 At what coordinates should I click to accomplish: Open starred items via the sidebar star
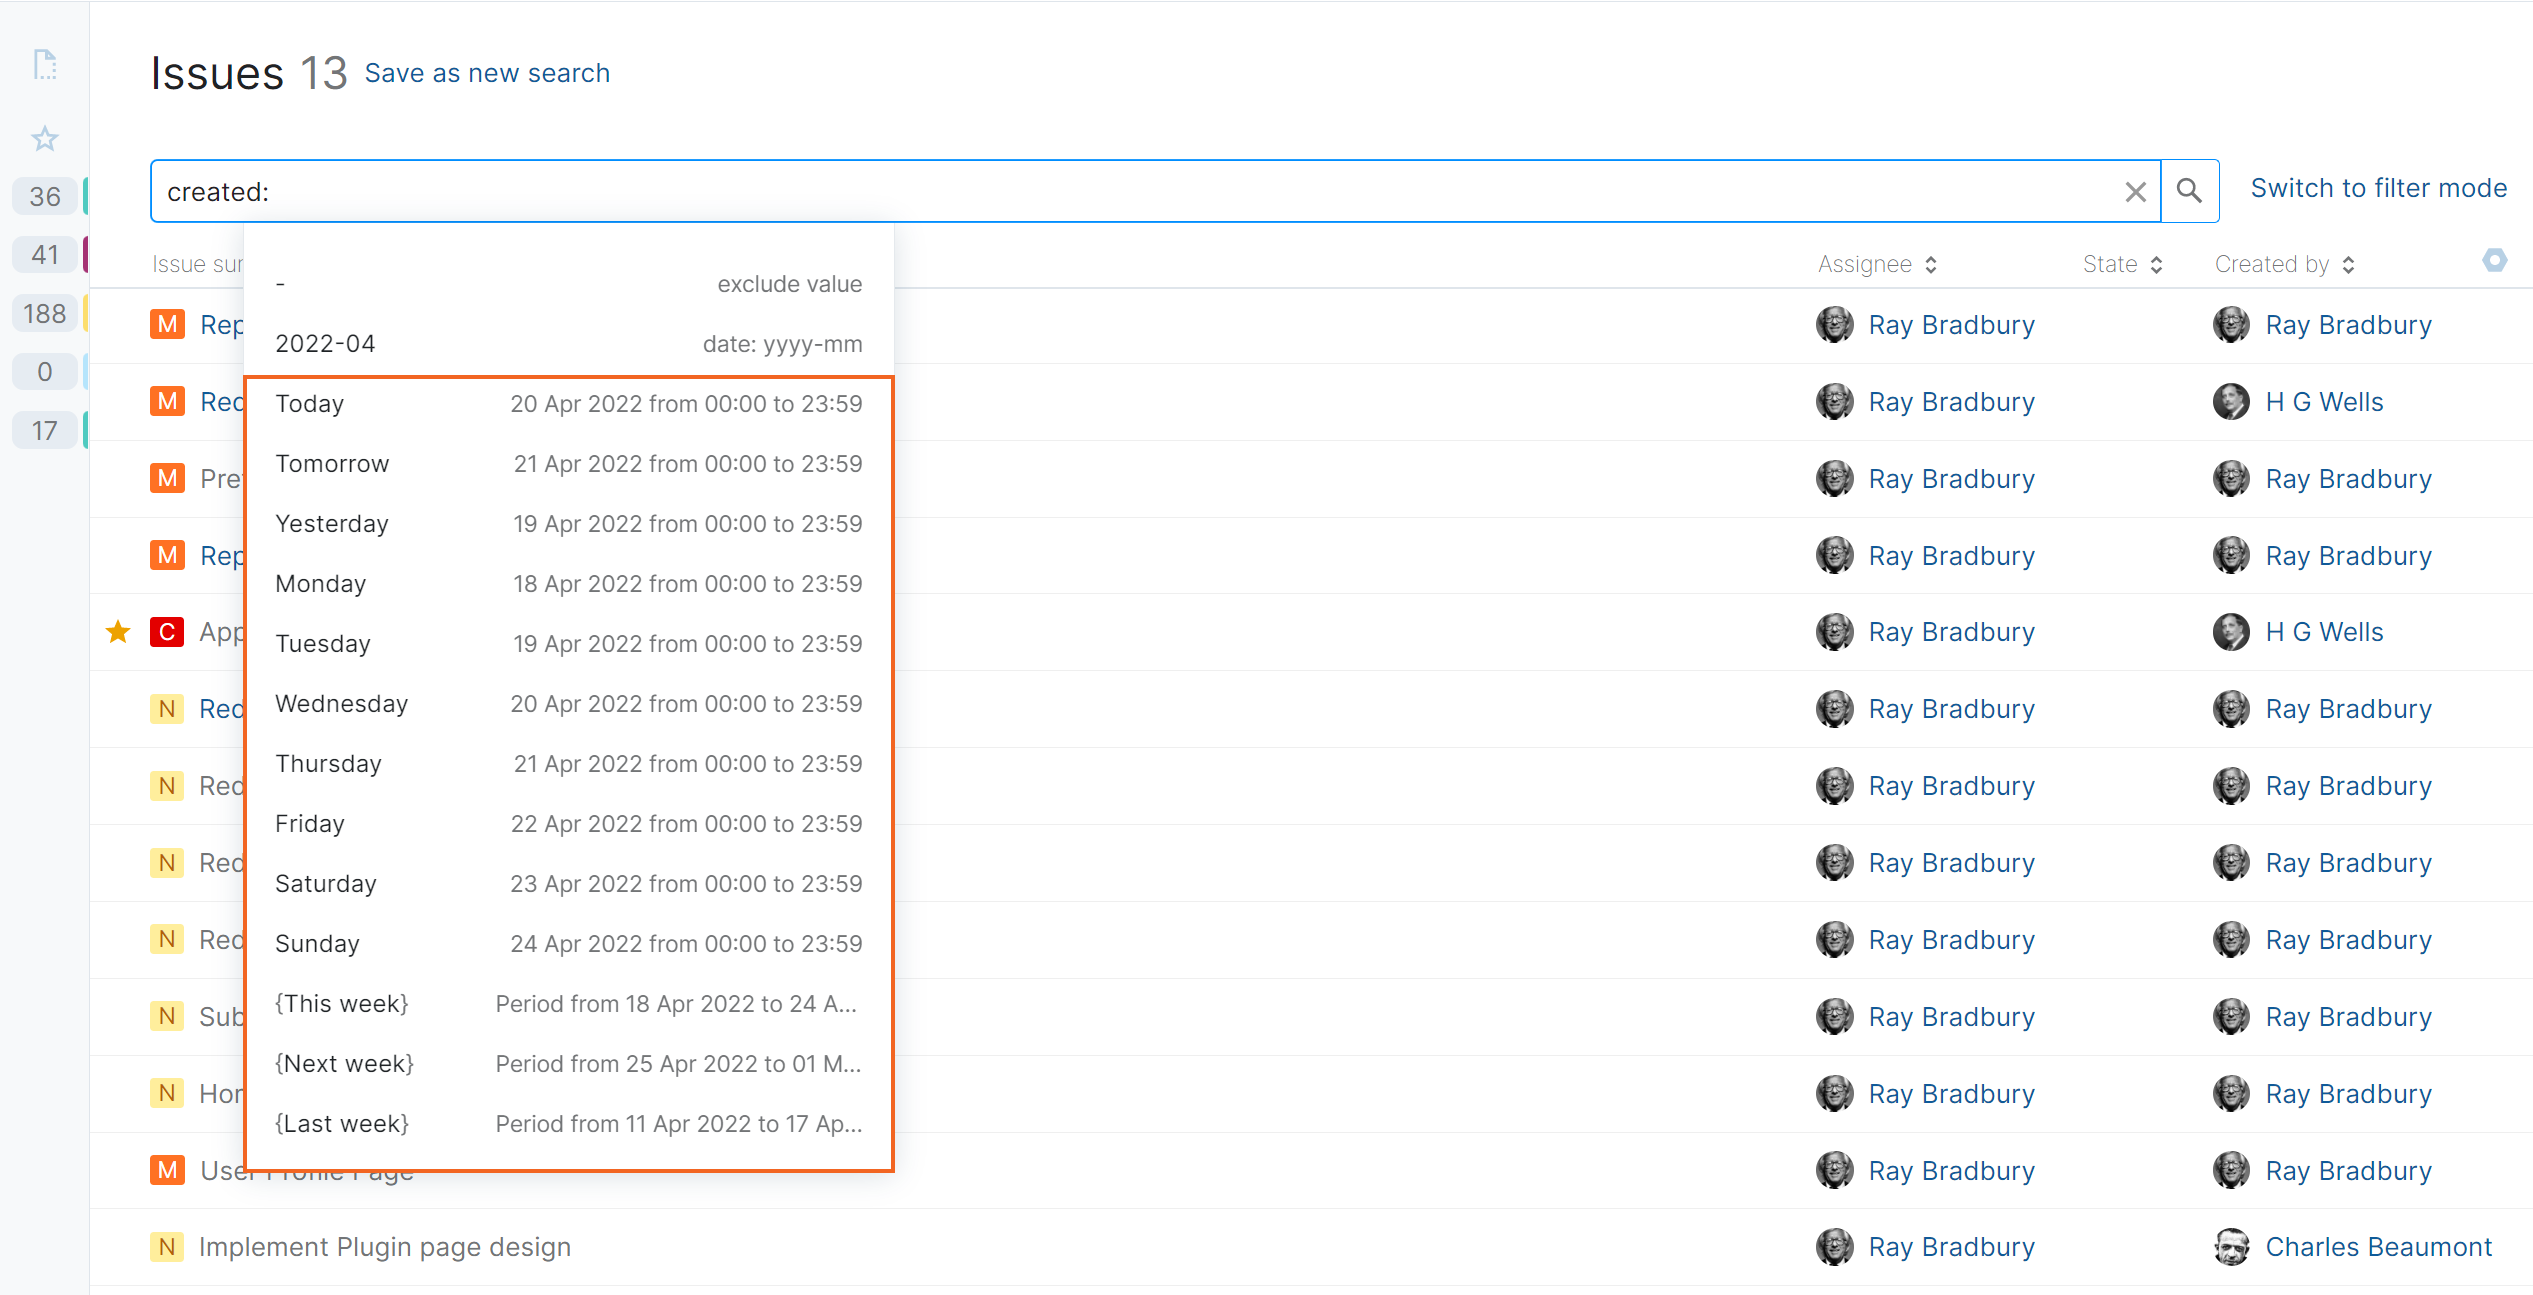coord(44,139)
